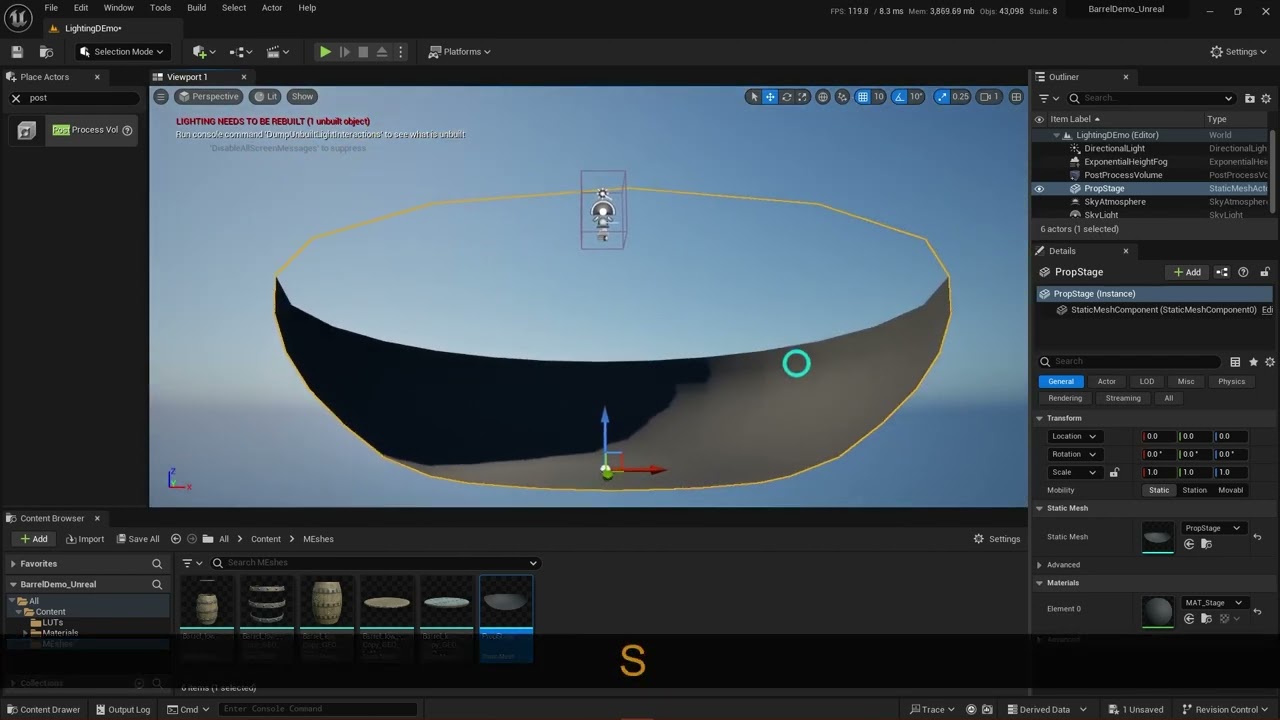Select PostProcessVolume in Outliner
This screenshot has height=720, width=1280.
[x=1123, y=175]
